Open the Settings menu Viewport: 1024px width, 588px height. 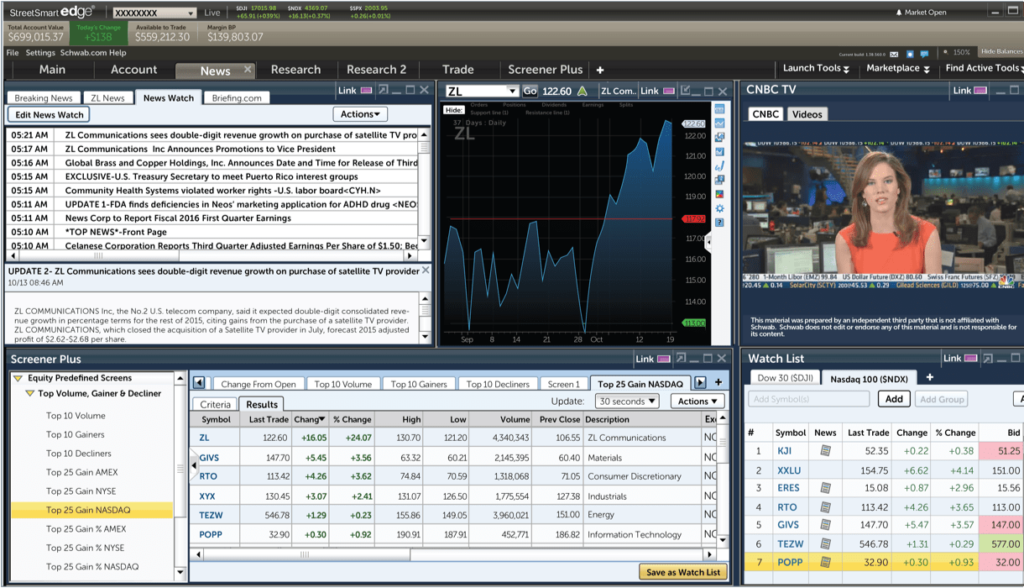pyautogui.click(x=40, y=53)
